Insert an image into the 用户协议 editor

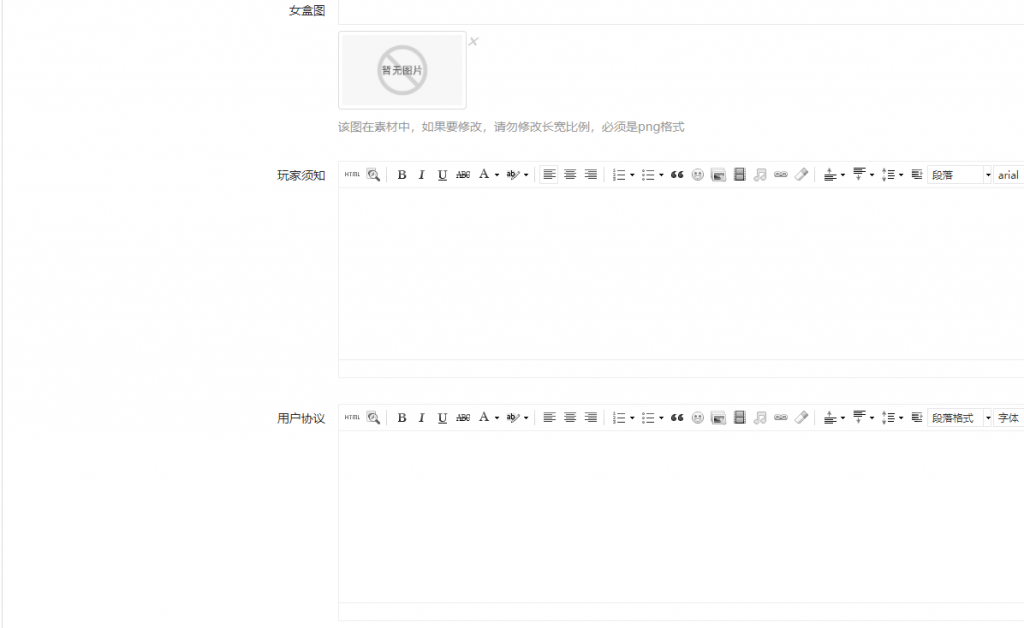(718, 418)
